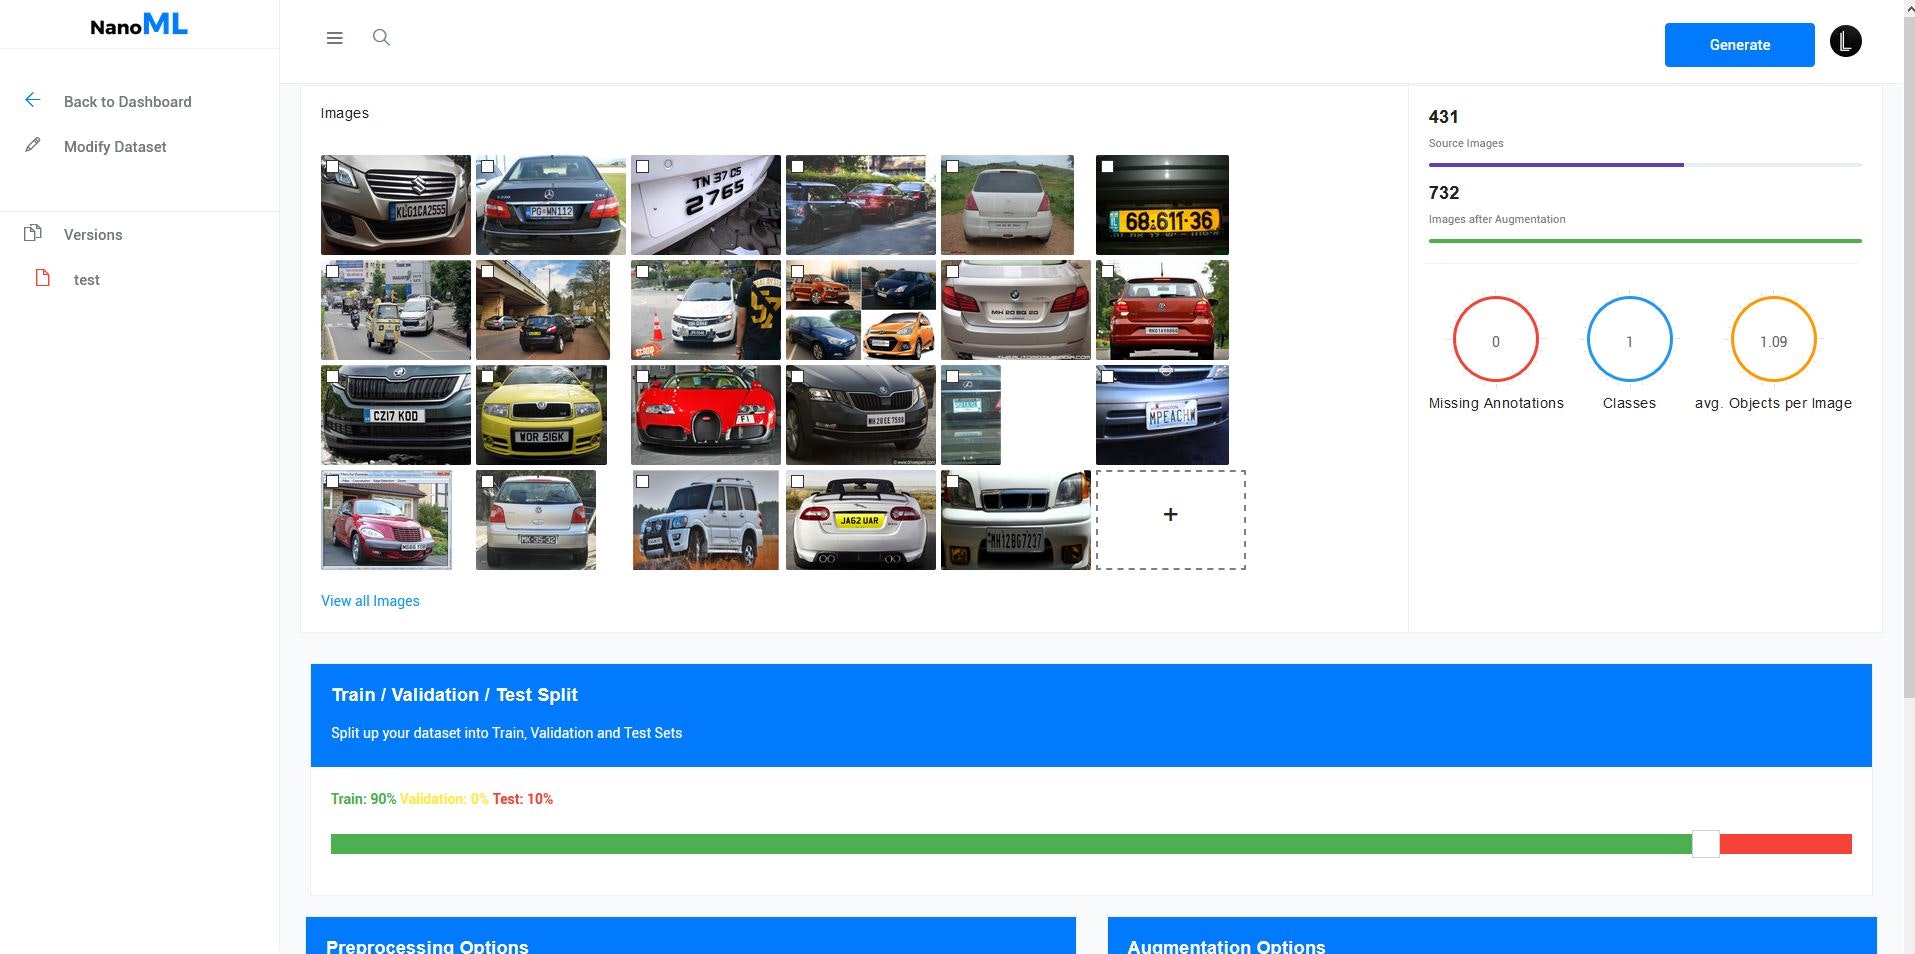
Task: Open View all Images link
Action: (x=370, y=601)
